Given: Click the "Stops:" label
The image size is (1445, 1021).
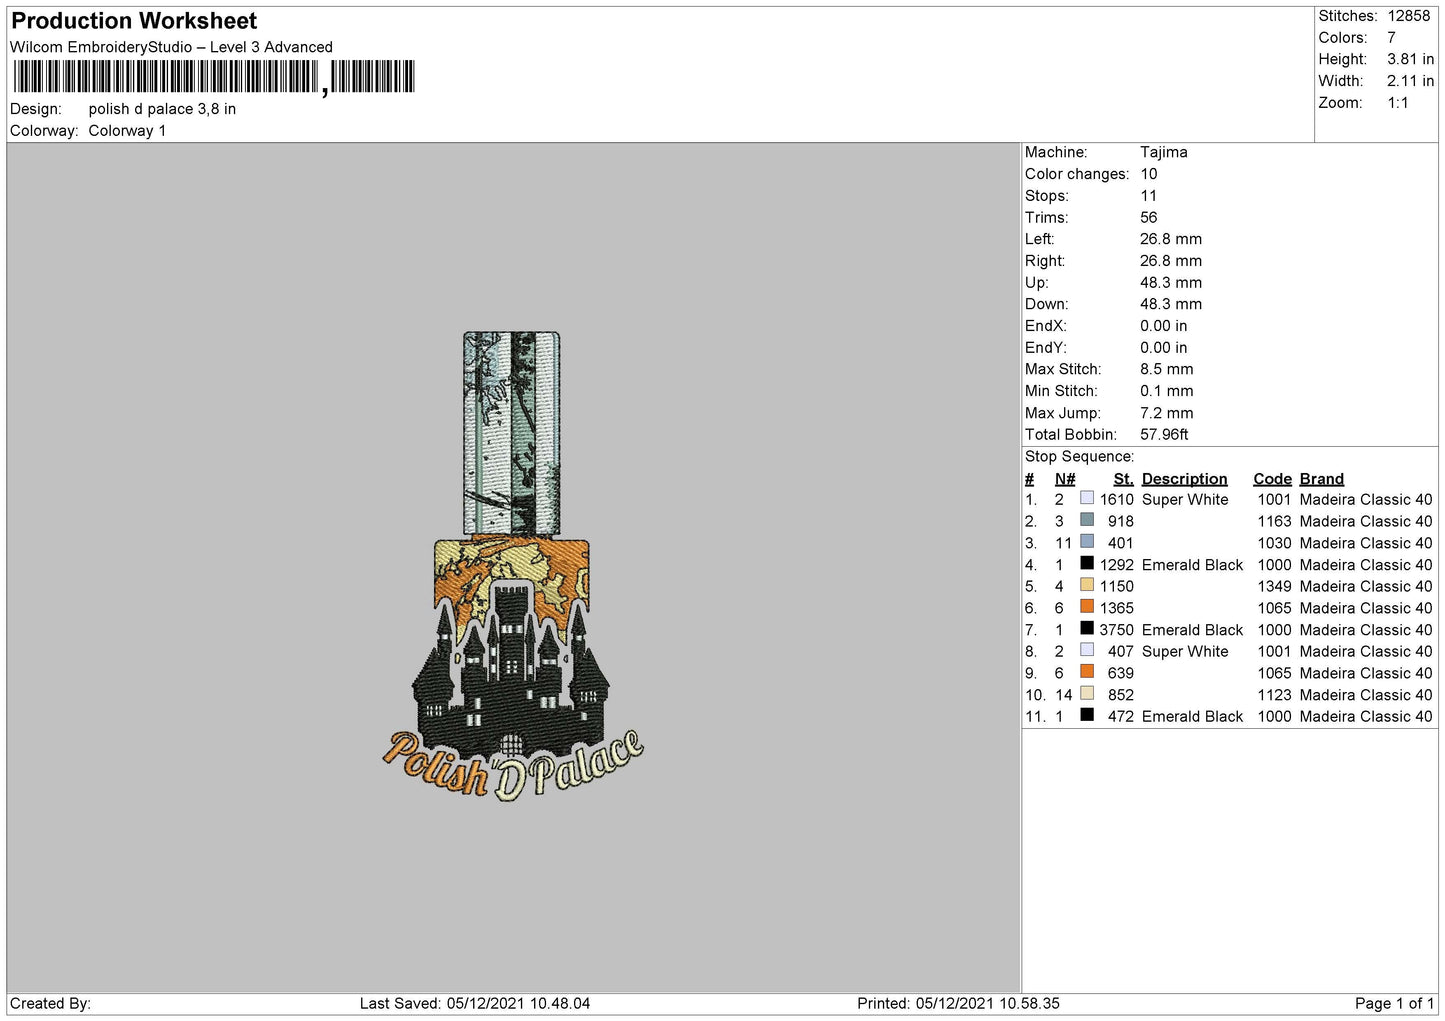Looking at the screenshot, I should (x=1047, y=196).
